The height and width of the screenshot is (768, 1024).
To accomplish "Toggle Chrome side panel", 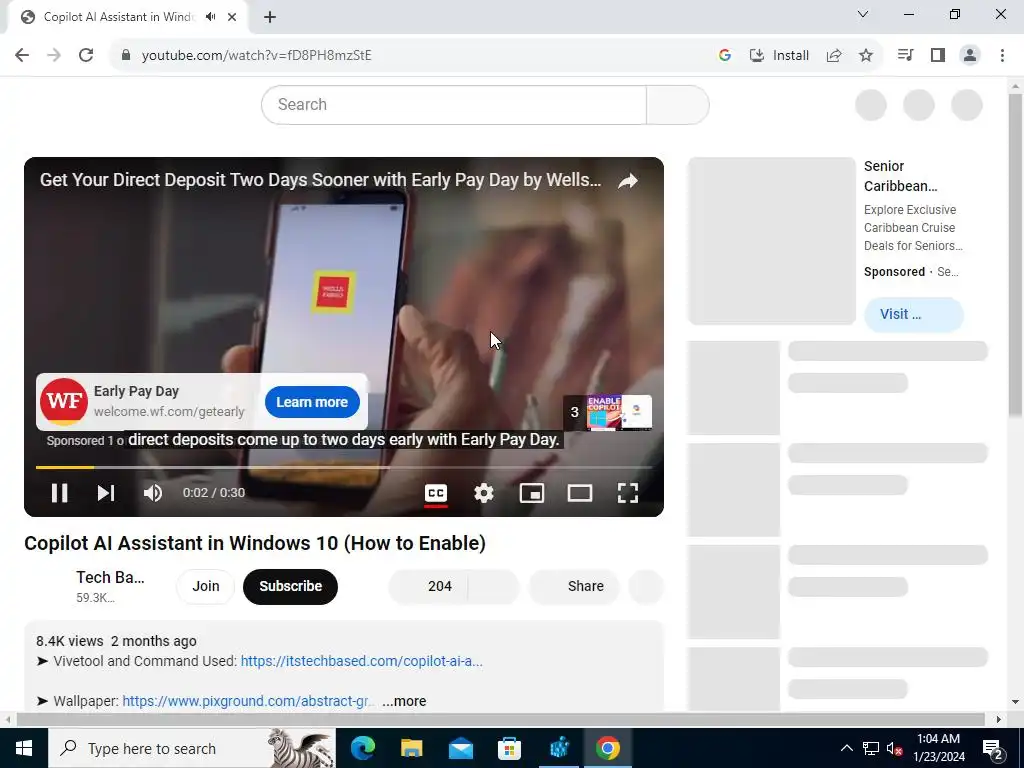I will (x=938, y=56).
